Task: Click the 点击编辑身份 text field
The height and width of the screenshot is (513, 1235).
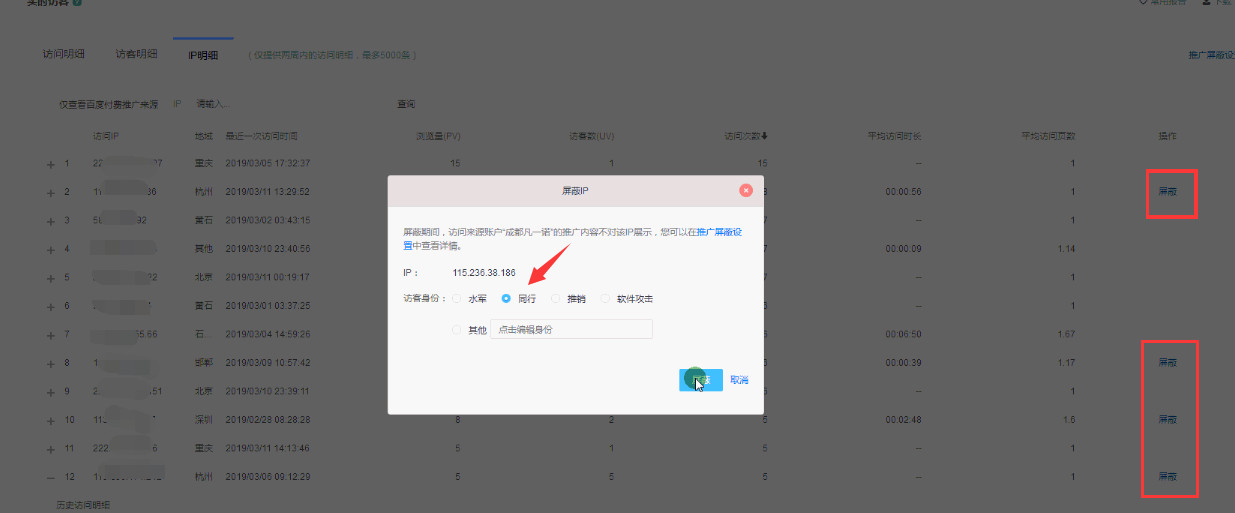Action: coord(571,329)
